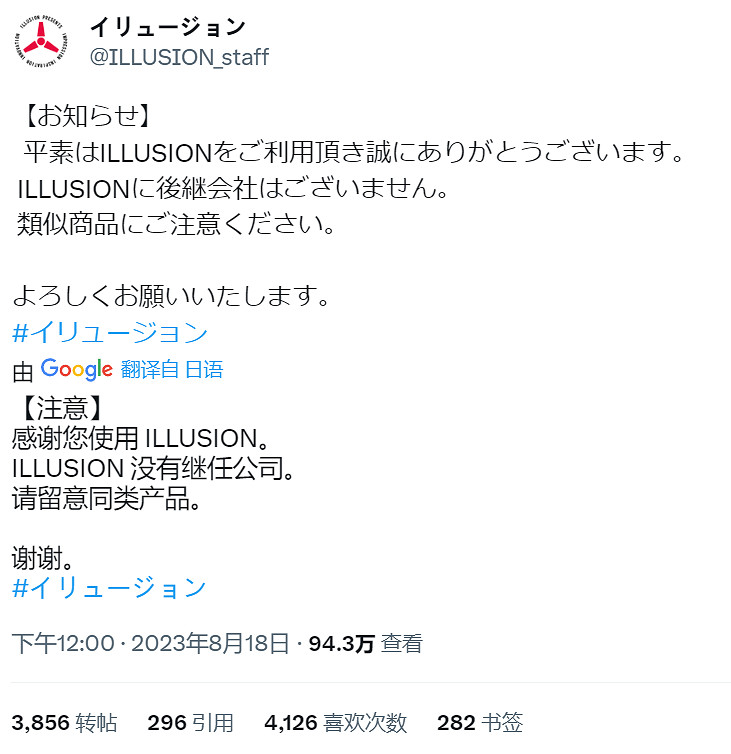Click the first #イリュージョン hashtag in original text

click(x=110, y=333)
